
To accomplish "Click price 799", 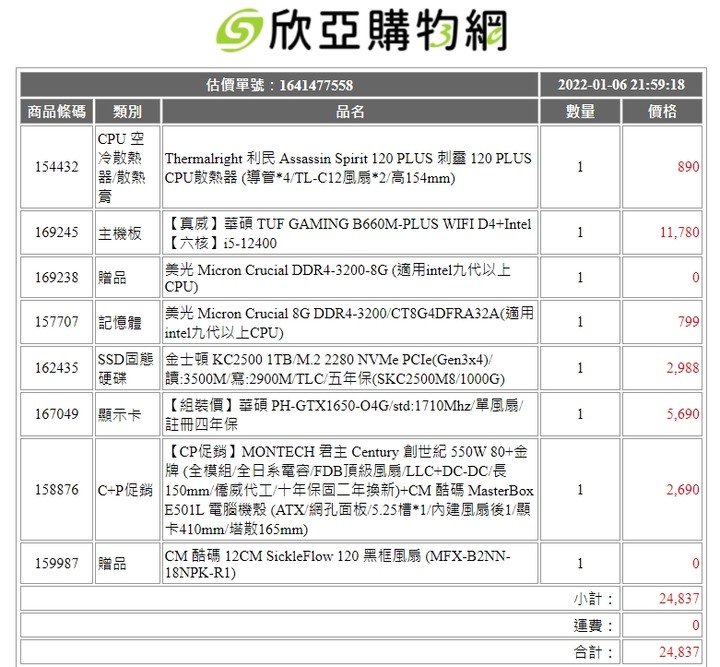I will point(688,322).
